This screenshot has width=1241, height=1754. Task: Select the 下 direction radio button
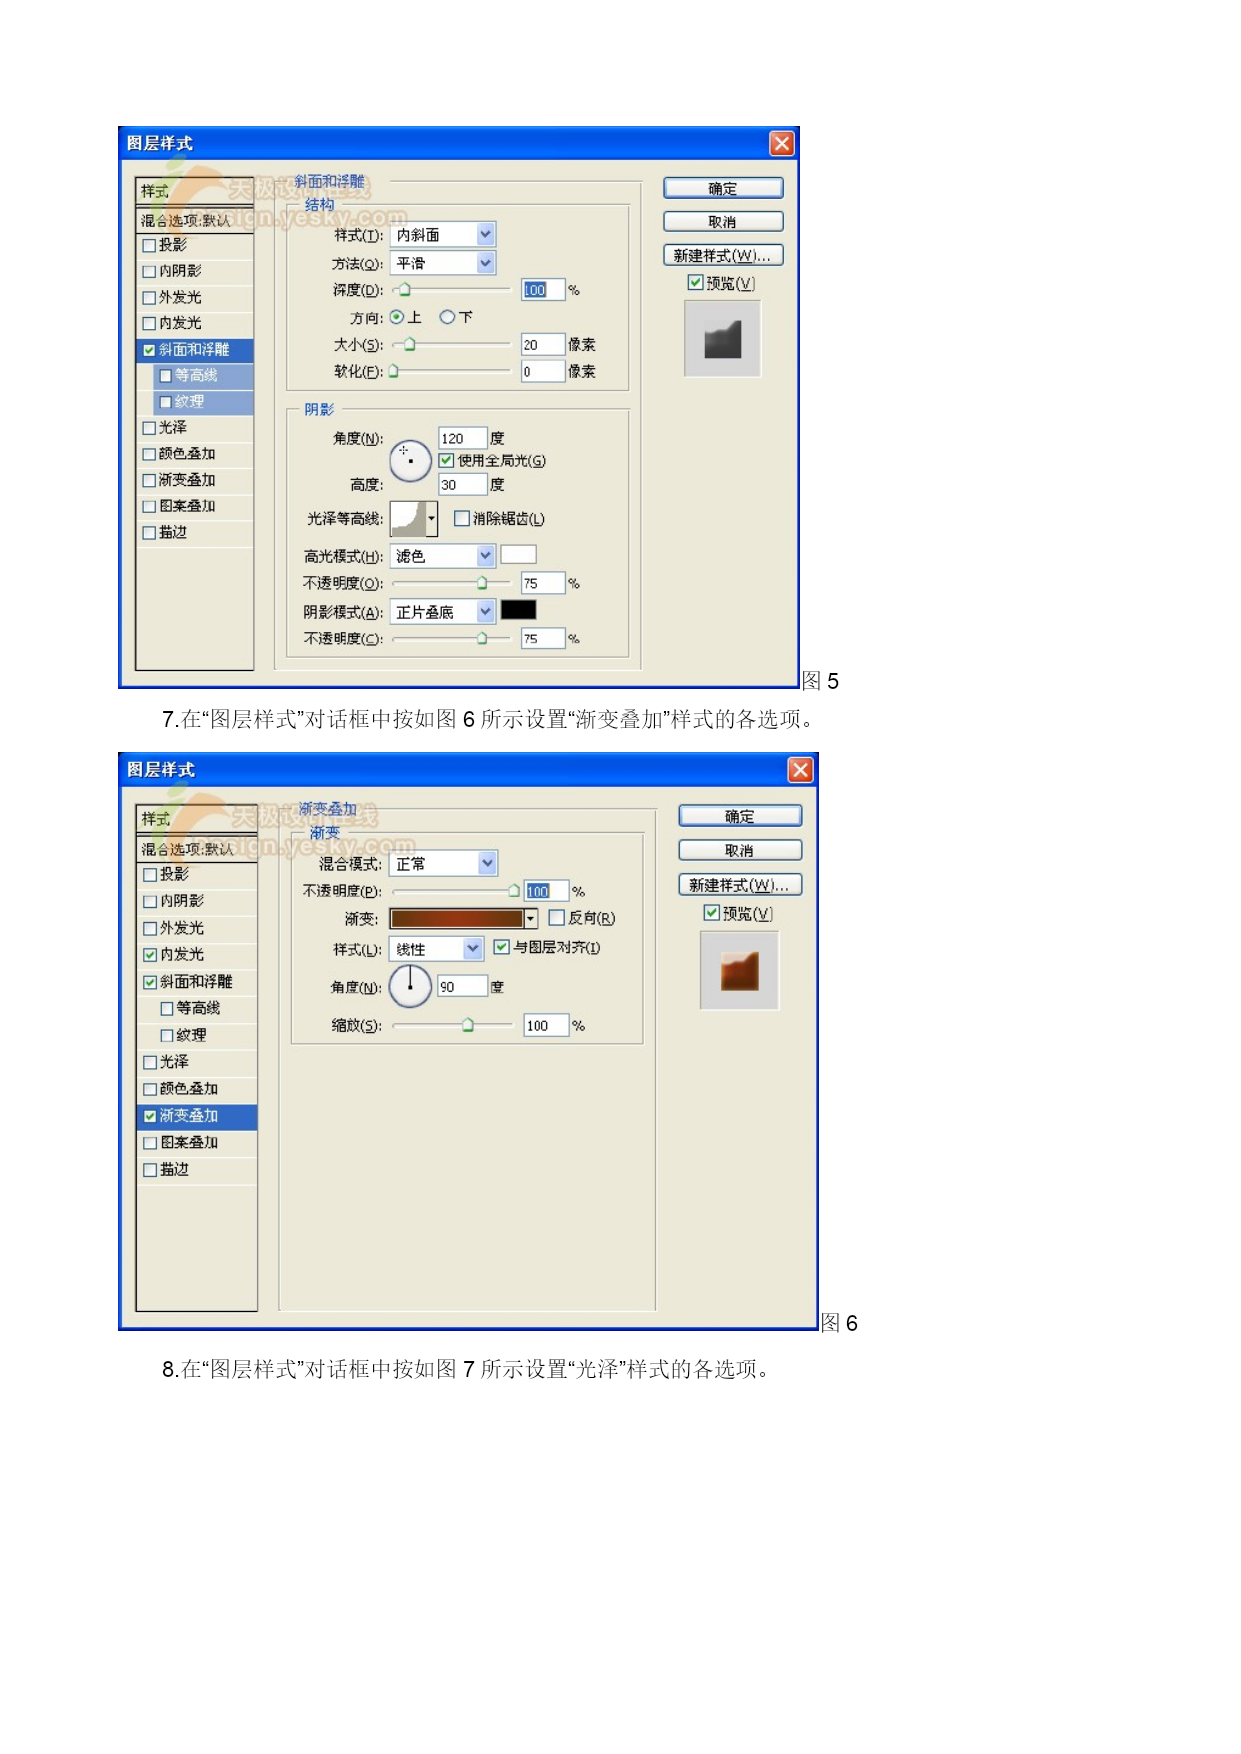coord(447,317)
